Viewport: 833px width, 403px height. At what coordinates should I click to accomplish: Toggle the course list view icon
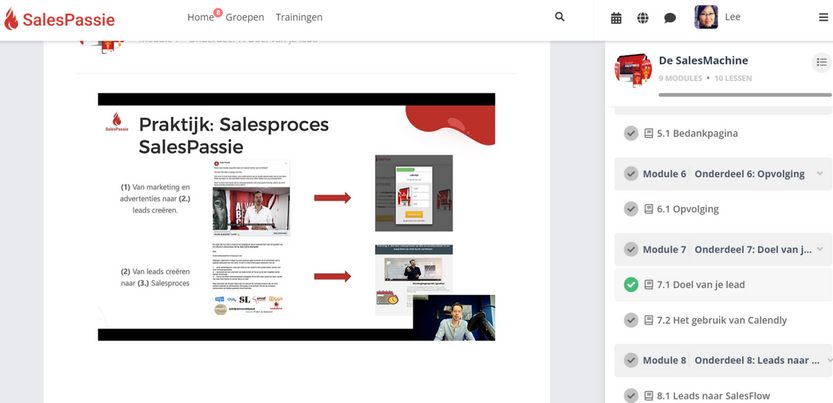point(822,63)
